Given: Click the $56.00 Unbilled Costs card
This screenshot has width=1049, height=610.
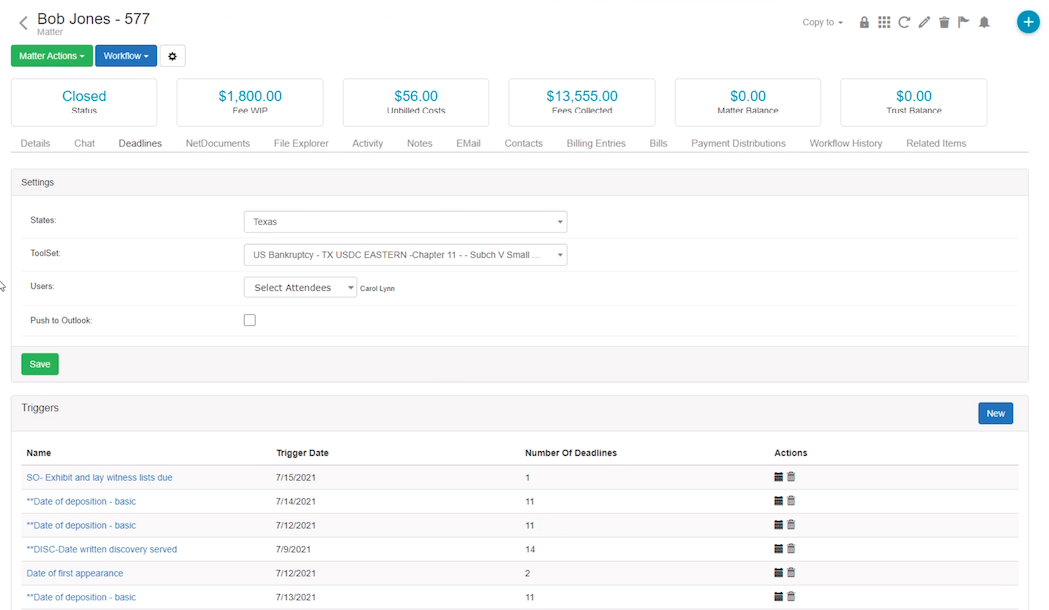Looking at the screenshot, I should tap(416, 102).
